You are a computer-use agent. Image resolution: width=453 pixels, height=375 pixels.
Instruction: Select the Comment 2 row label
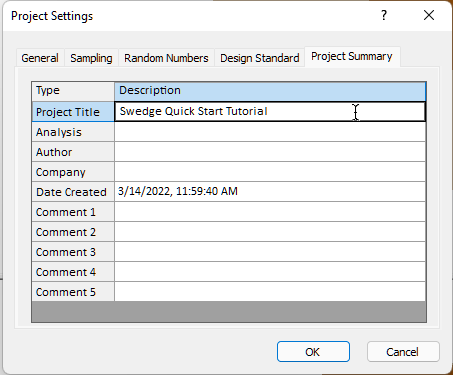(73, 232)
